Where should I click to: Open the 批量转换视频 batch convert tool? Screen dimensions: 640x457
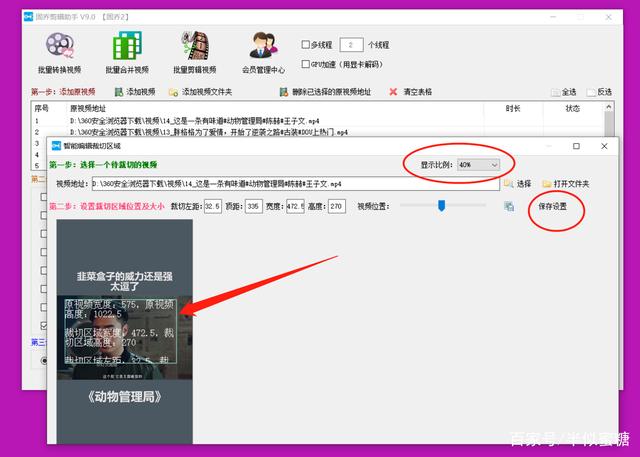tap(60, 53)
